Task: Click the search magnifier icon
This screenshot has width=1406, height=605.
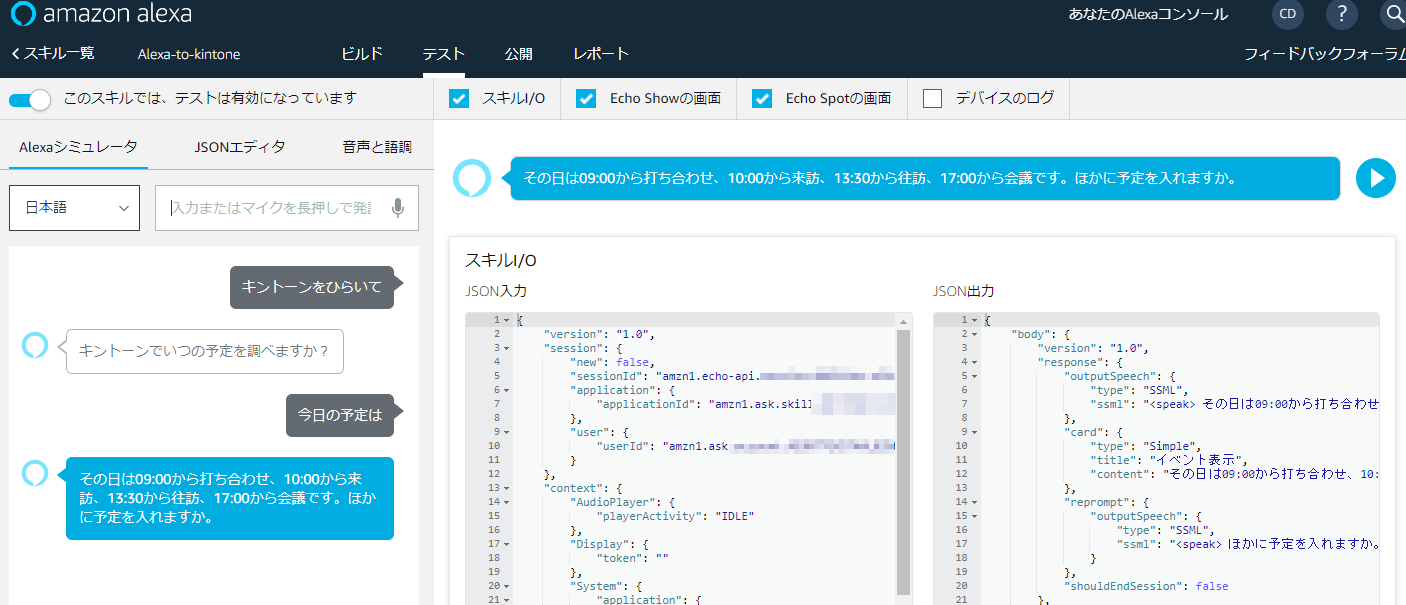Action: pos(1394,14)
